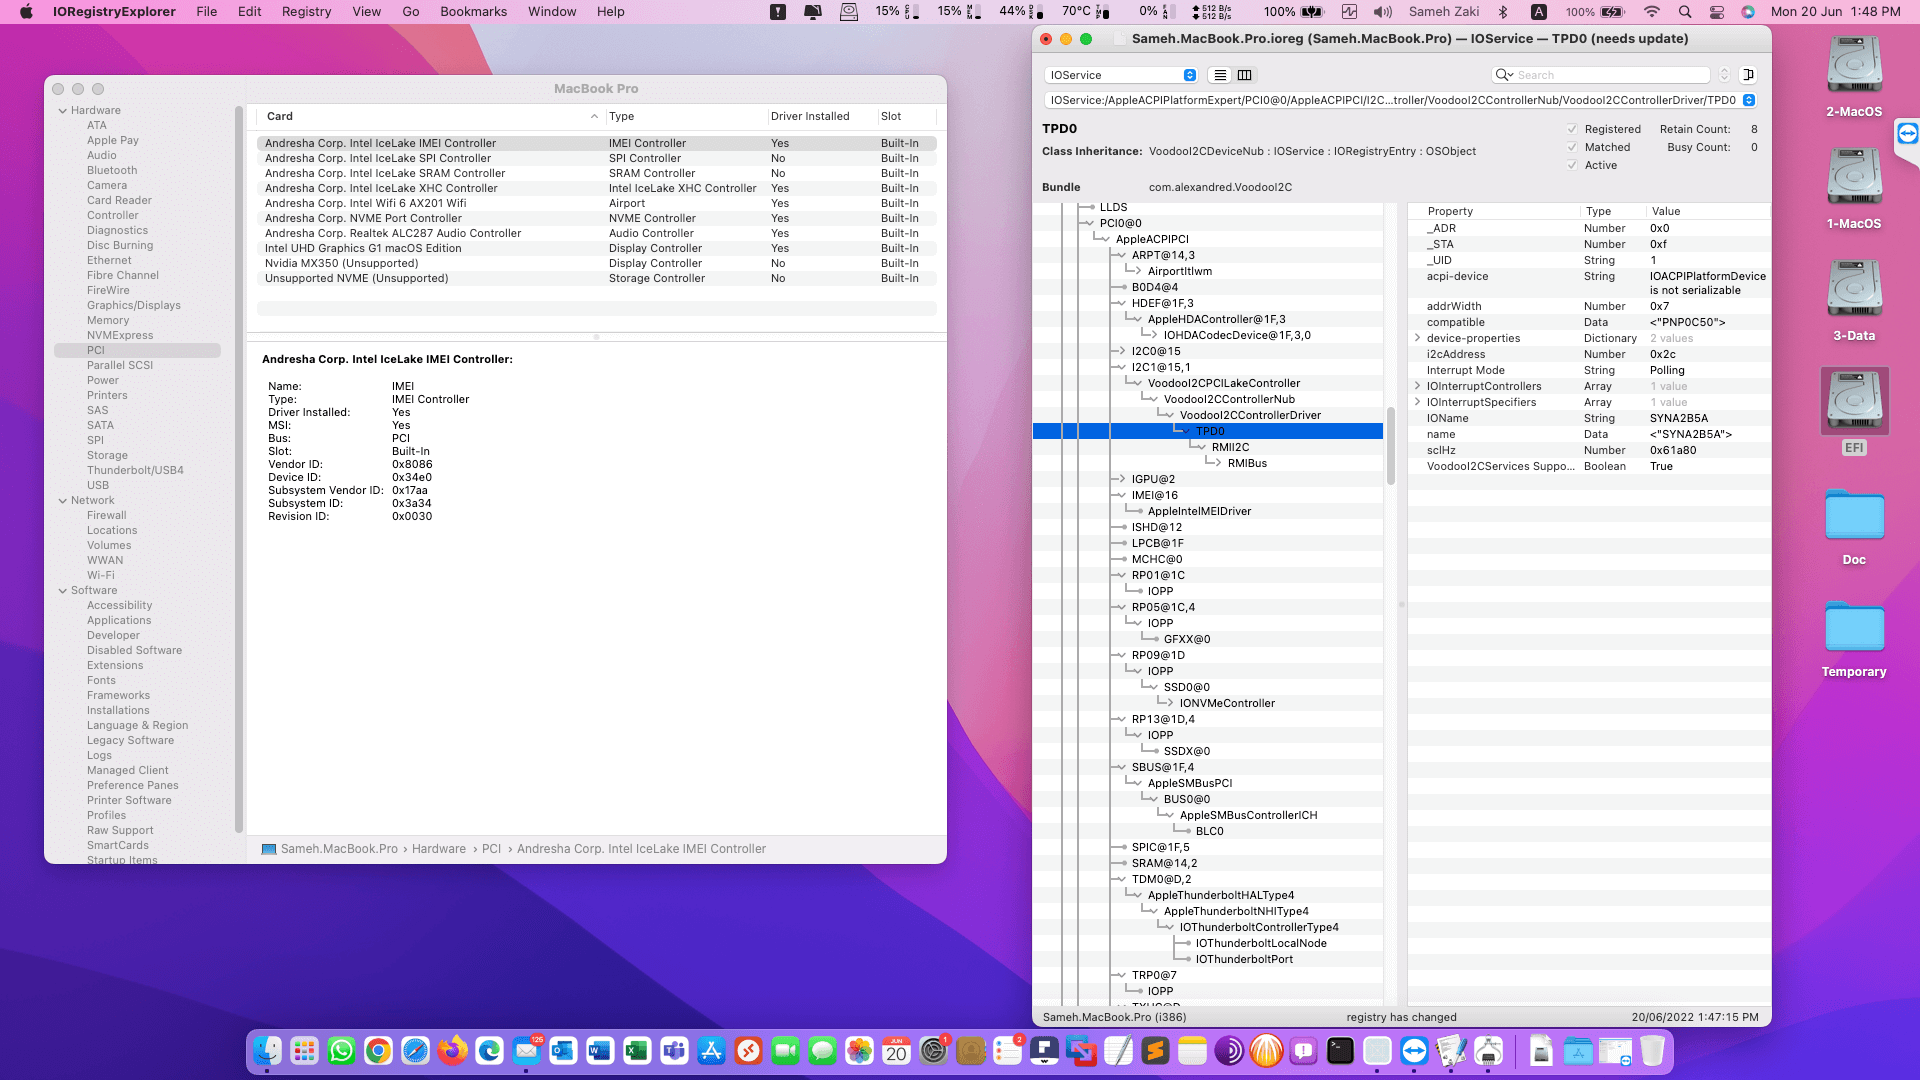Select the RMI I2C node in the tree
1920x1080 pixels.
click(x=1230, y=447)
